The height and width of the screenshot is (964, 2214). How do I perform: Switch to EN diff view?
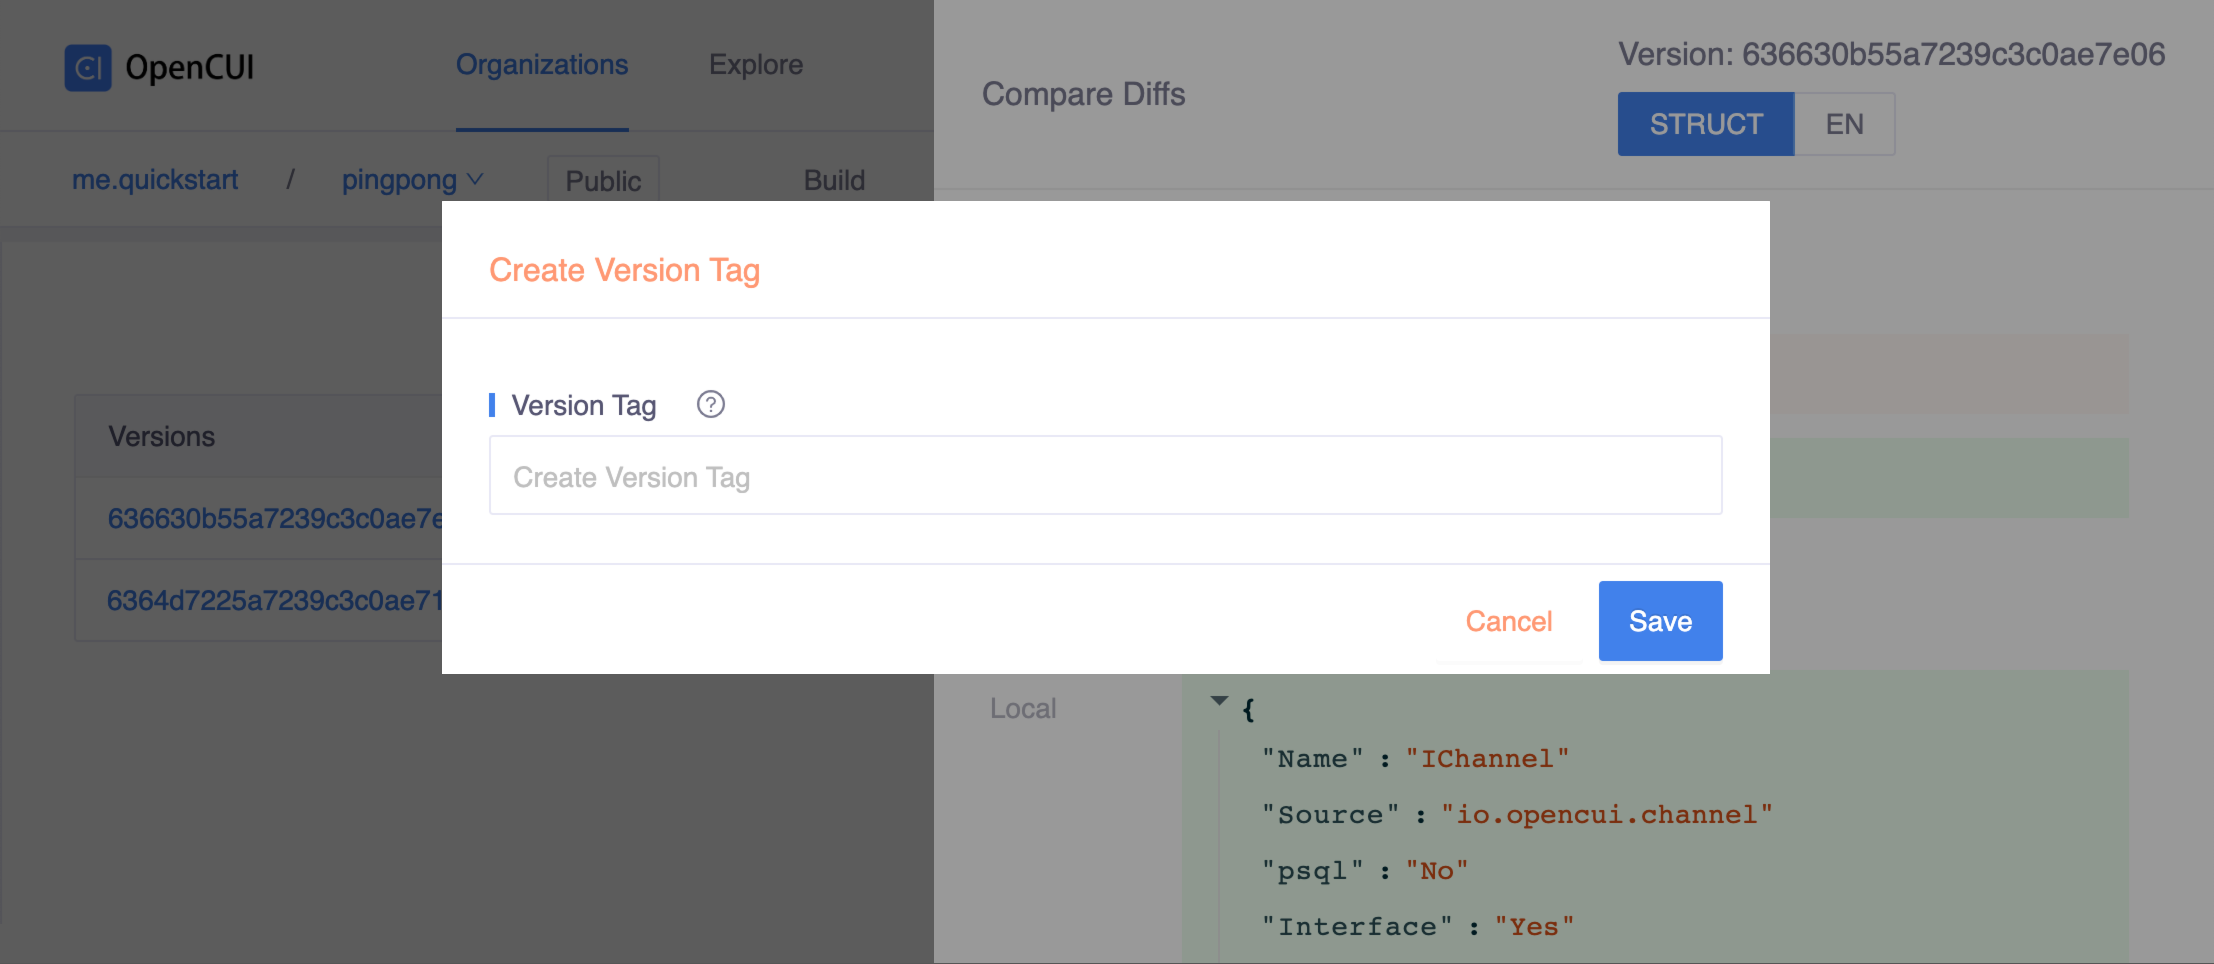[1844, 124]
